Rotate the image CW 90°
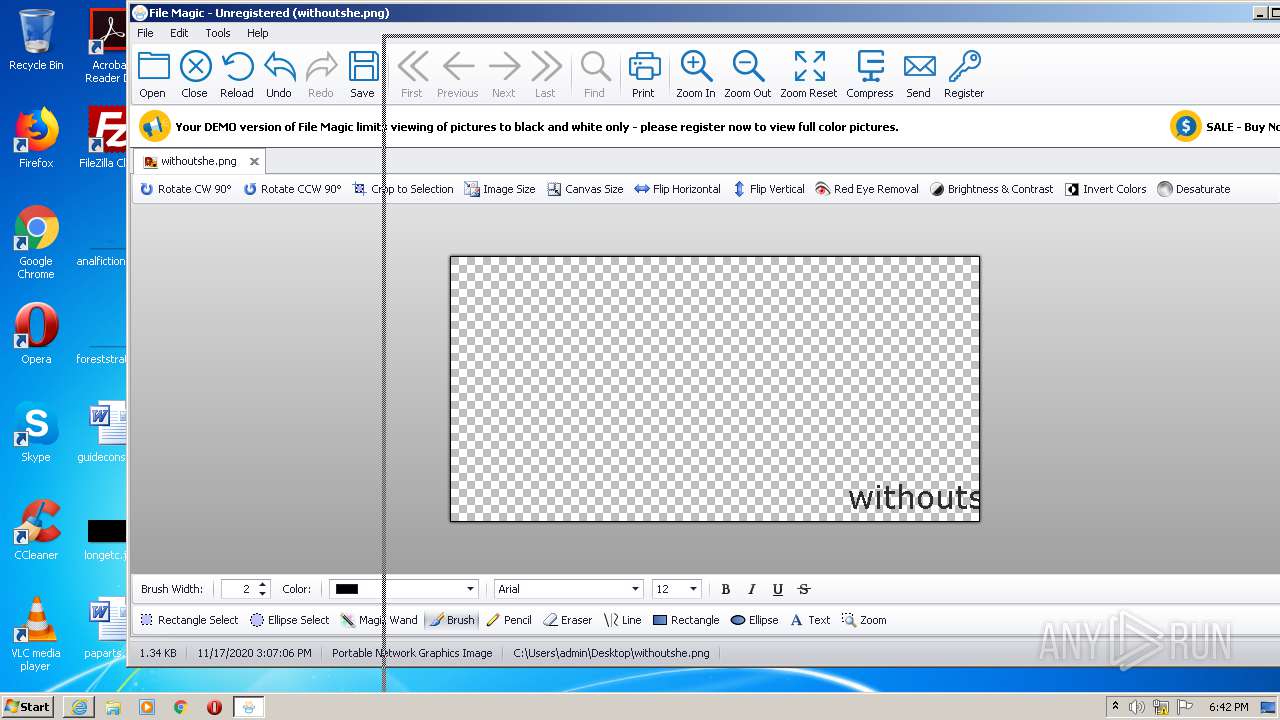The height and width of the screenshot is (720, 1280). (x=186, y=189)
